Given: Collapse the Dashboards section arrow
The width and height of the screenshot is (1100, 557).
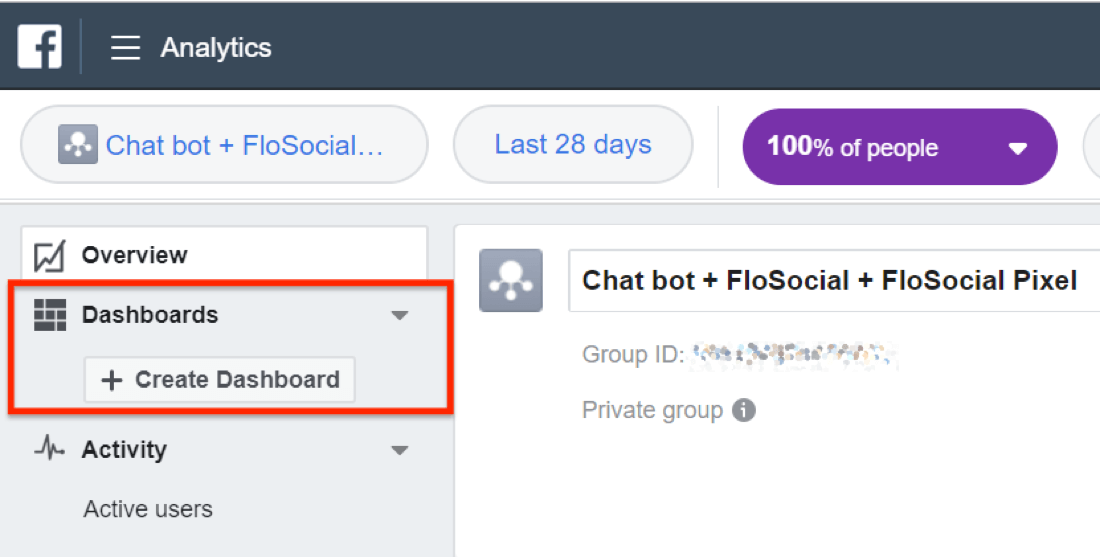Looking at the screenshot, I should click(400, 316).
